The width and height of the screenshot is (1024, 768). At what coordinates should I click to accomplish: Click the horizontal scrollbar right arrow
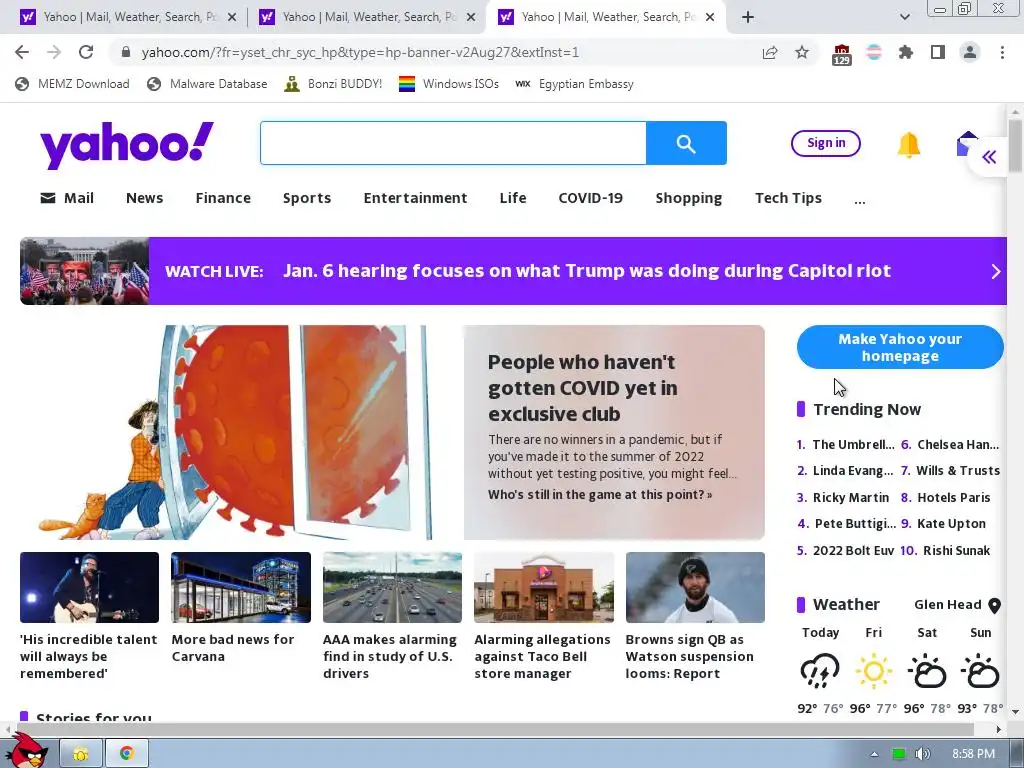tap(998, 729)
